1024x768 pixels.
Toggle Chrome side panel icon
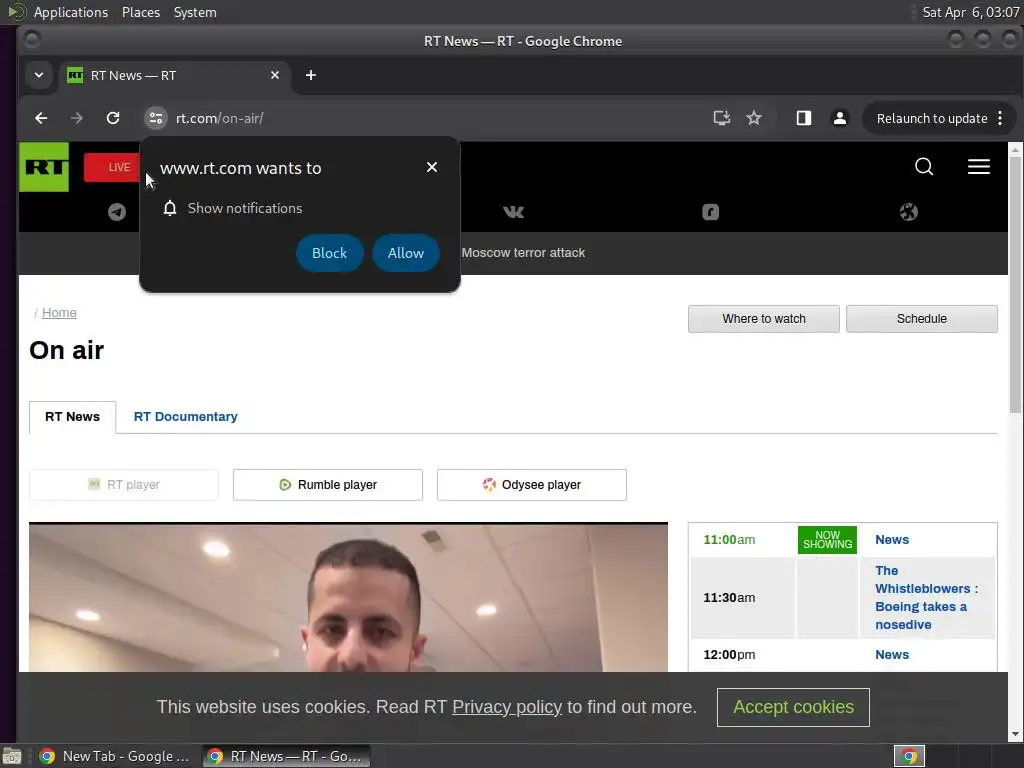(x=803, y=118)
